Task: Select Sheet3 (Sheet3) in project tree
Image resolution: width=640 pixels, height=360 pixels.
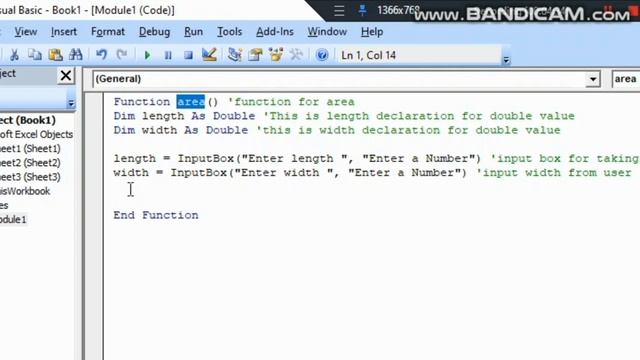Action: (30, 177)
